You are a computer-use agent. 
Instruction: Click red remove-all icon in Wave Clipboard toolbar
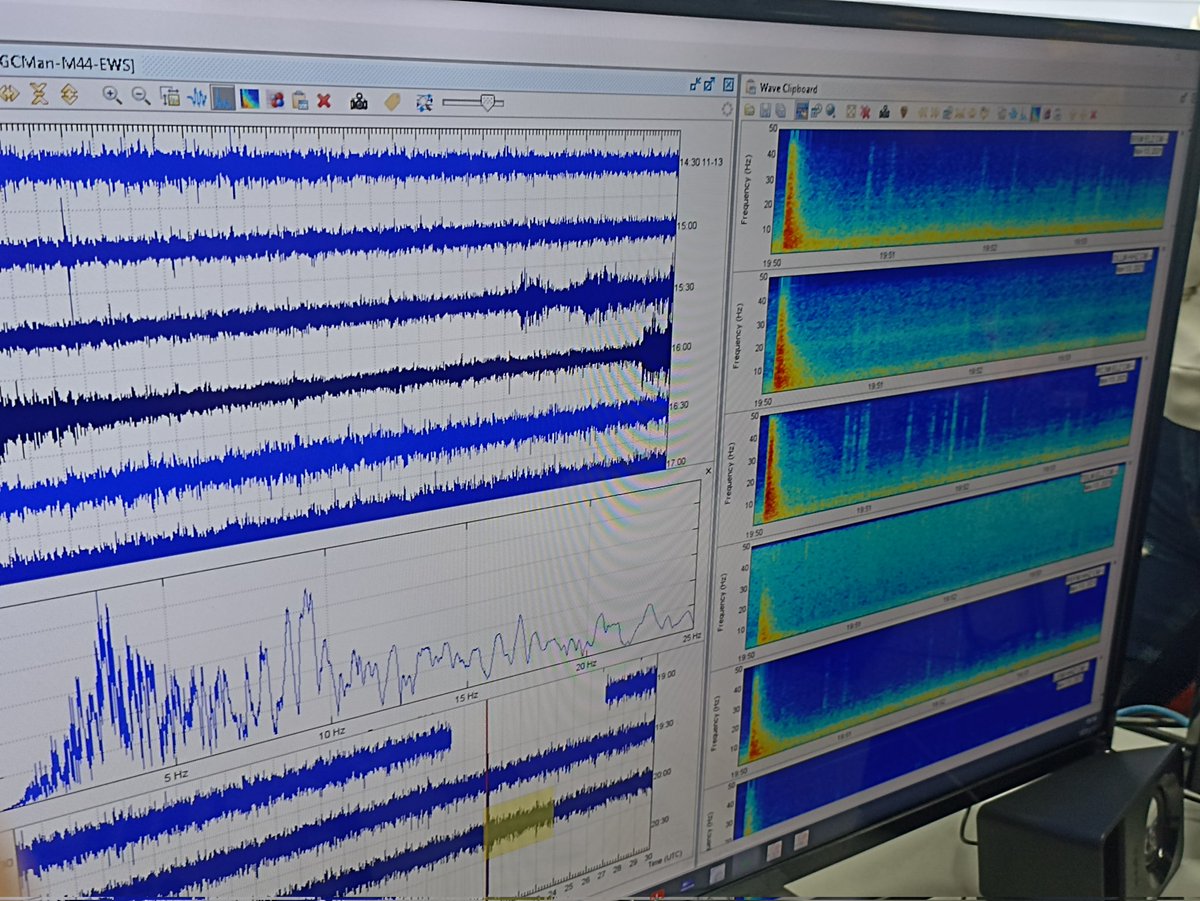pyautogui.click(x=865, y=112)
